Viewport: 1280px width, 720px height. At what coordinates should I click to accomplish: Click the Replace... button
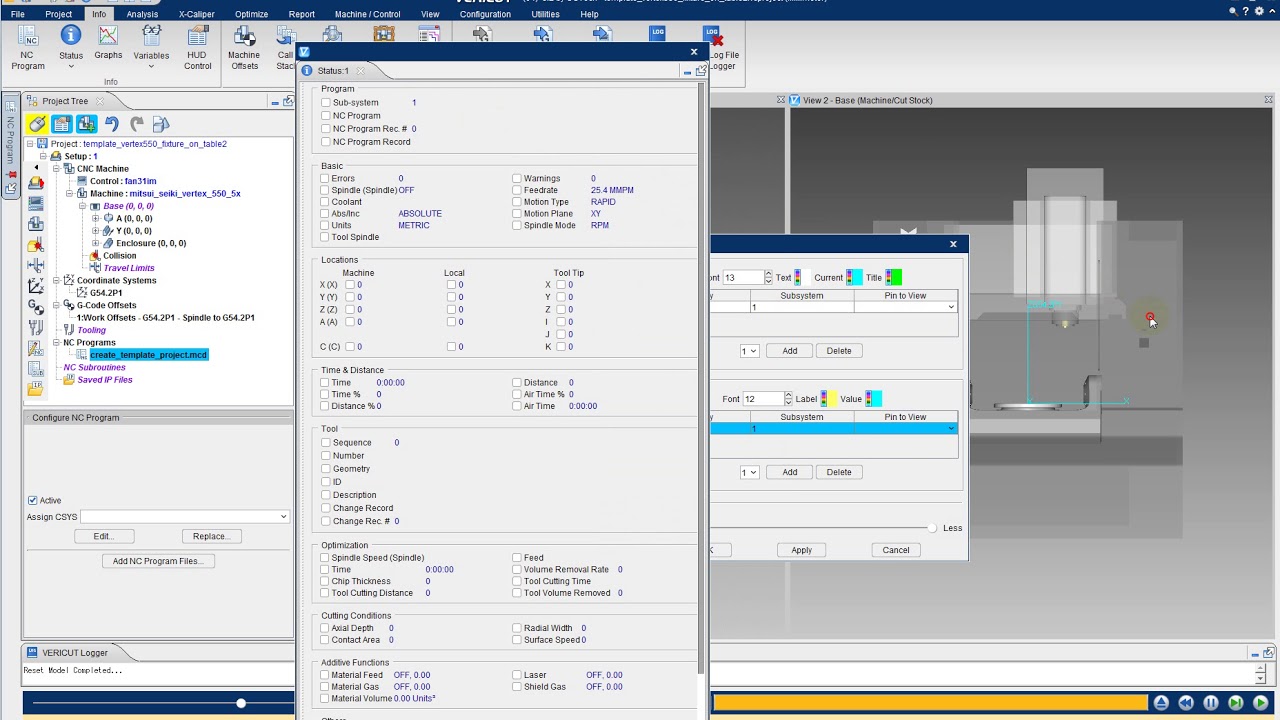pyautogui.click(x=211, y=536)
